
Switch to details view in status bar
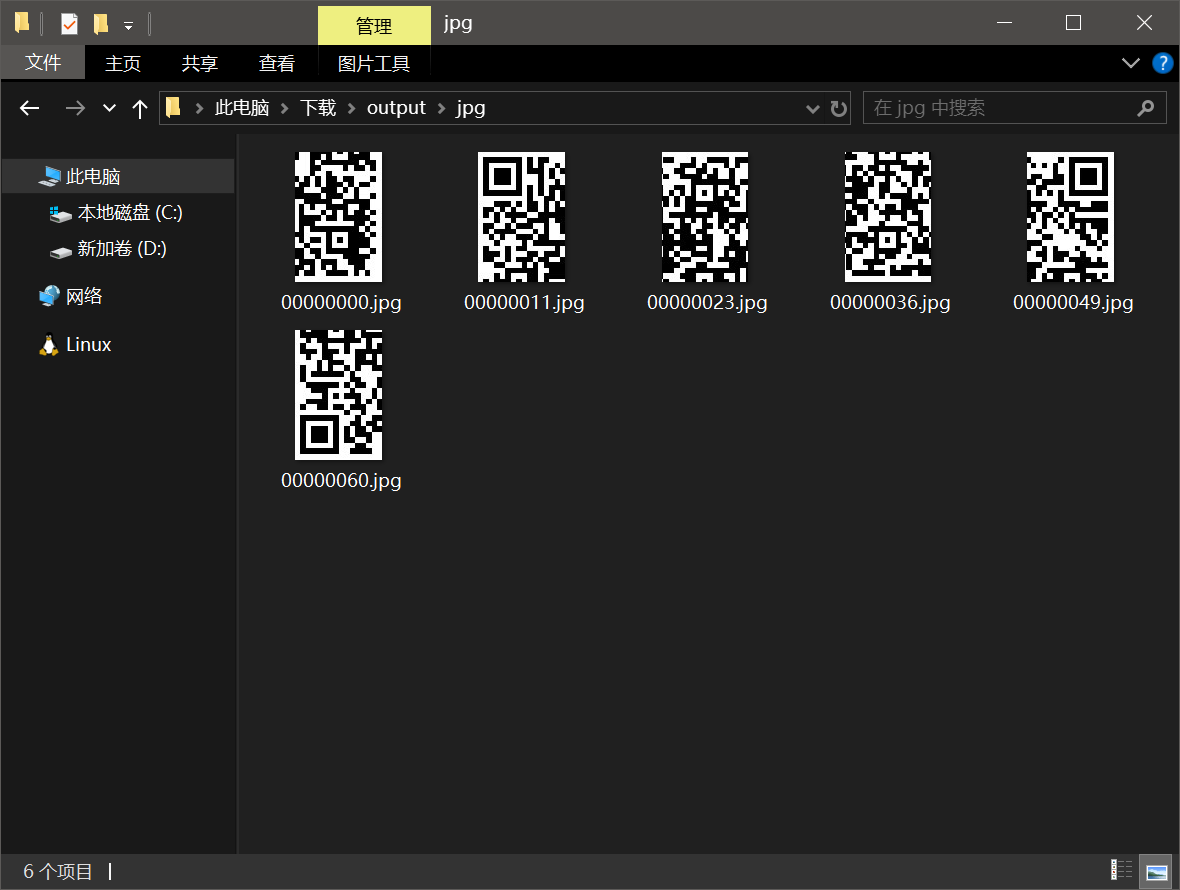click(x=1122, y=871)
